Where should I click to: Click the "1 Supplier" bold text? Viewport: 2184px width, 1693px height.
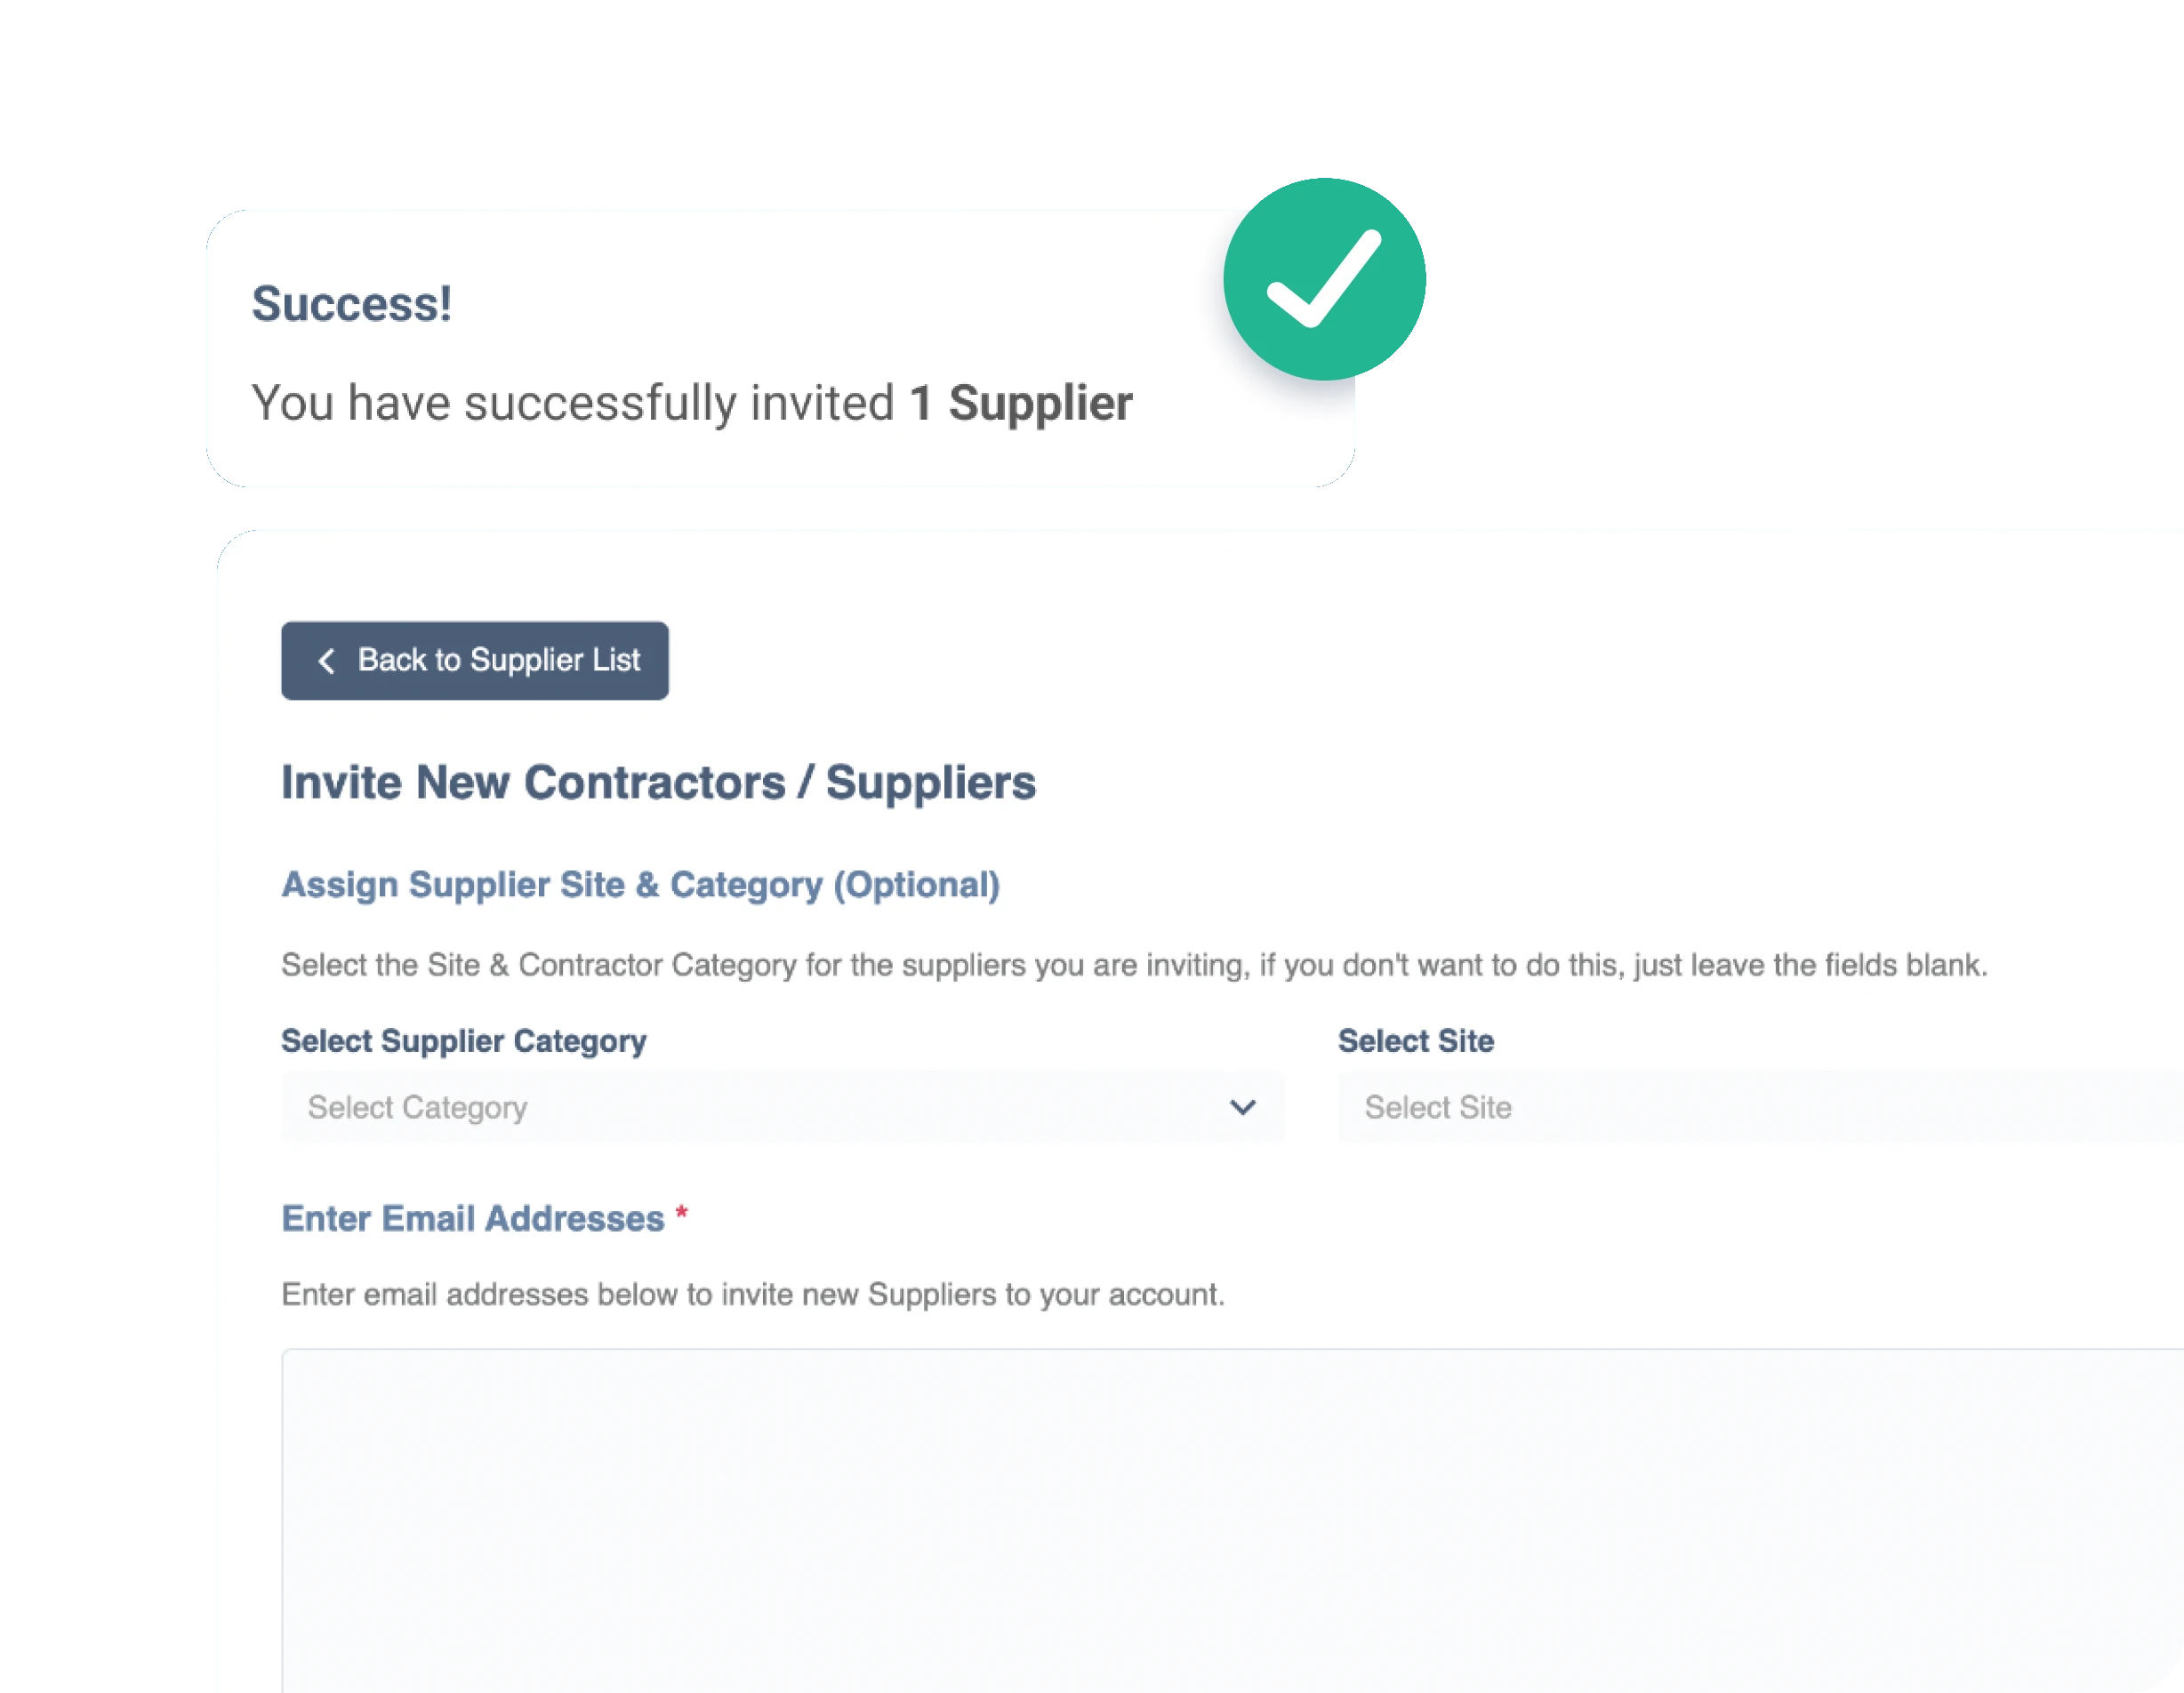click(1021, 403)
